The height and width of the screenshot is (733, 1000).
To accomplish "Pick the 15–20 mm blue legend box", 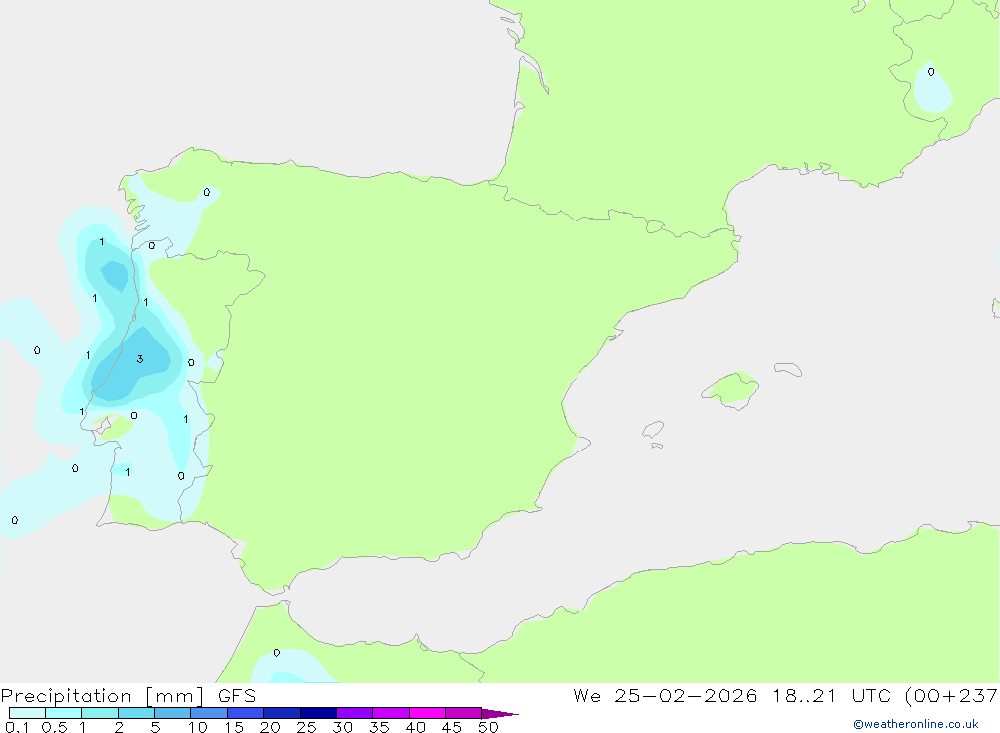I will pos(245,713).
